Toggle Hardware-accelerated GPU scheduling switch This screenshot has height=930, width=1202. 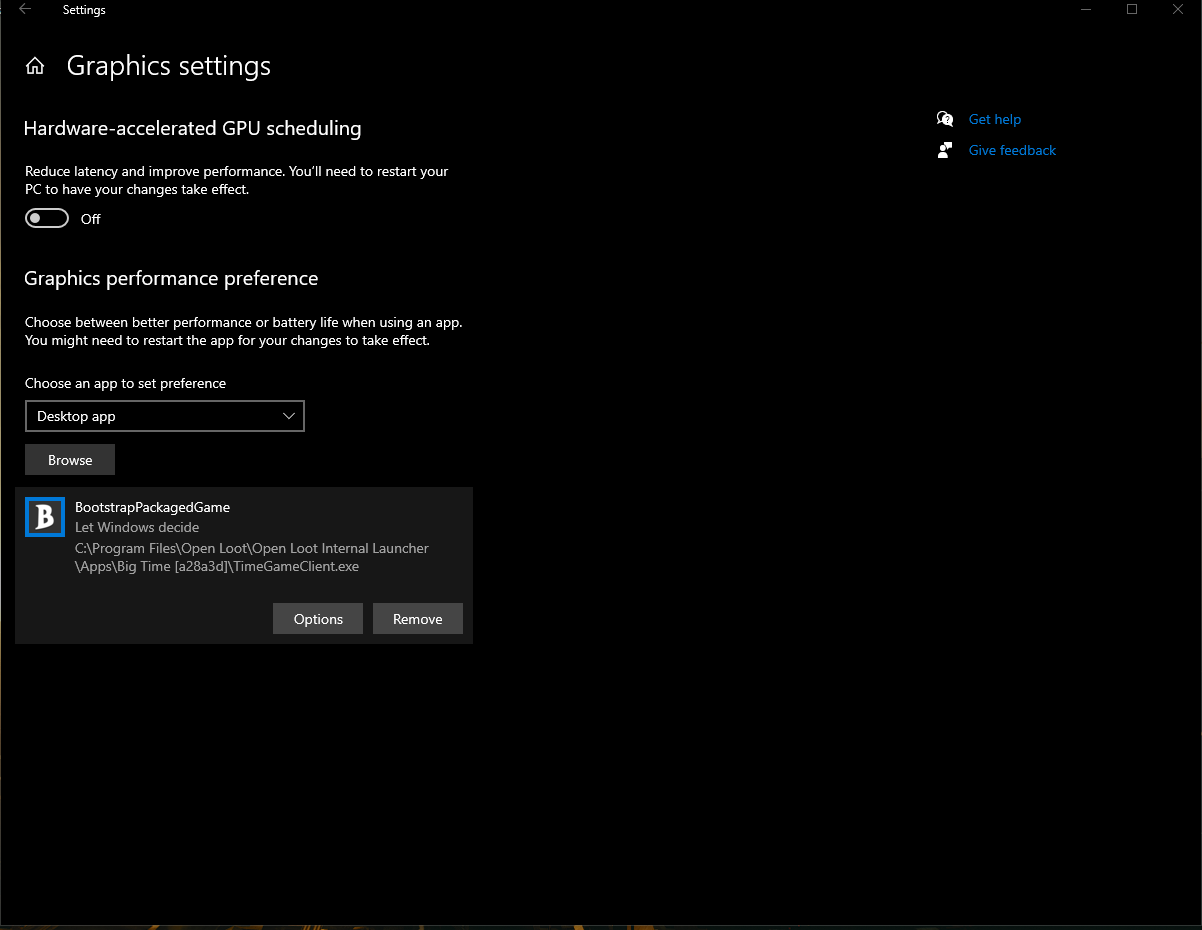(x=47, y=218)
